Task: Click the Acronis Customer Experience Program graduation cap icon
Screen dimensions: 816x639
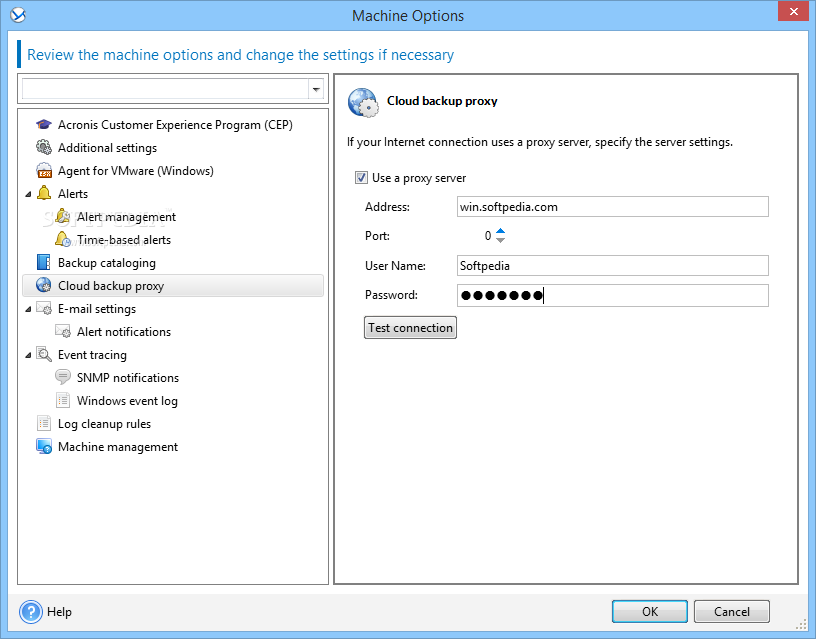Action: point(44,125)
